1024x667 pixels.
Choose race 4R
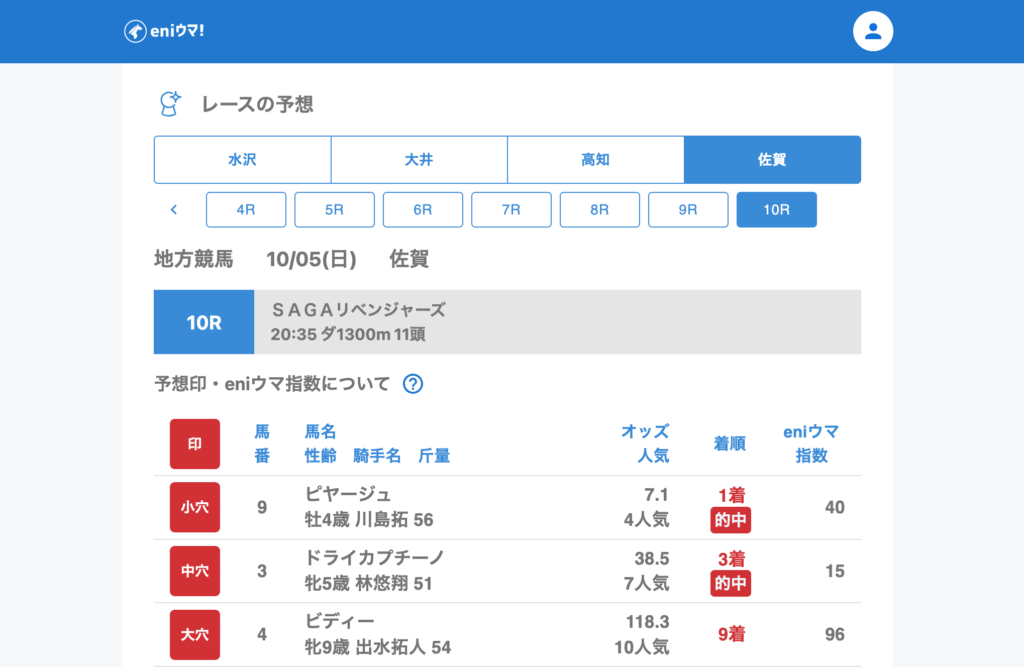click(246, 210)
